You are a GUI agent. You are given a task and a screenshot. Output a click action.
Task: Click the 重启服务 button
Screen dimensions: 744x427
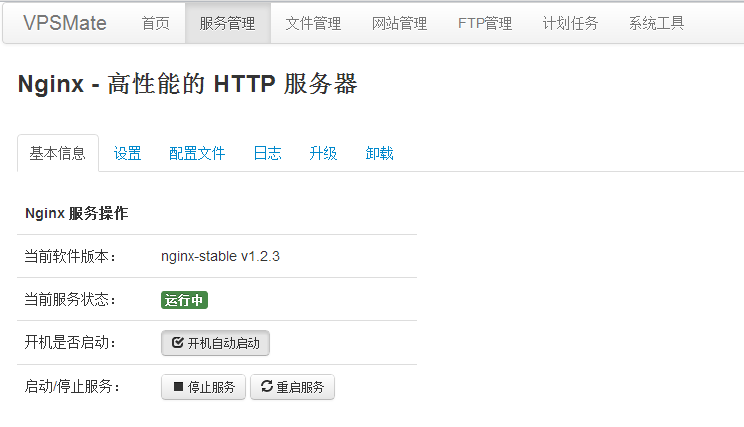[x=292, y=387]
